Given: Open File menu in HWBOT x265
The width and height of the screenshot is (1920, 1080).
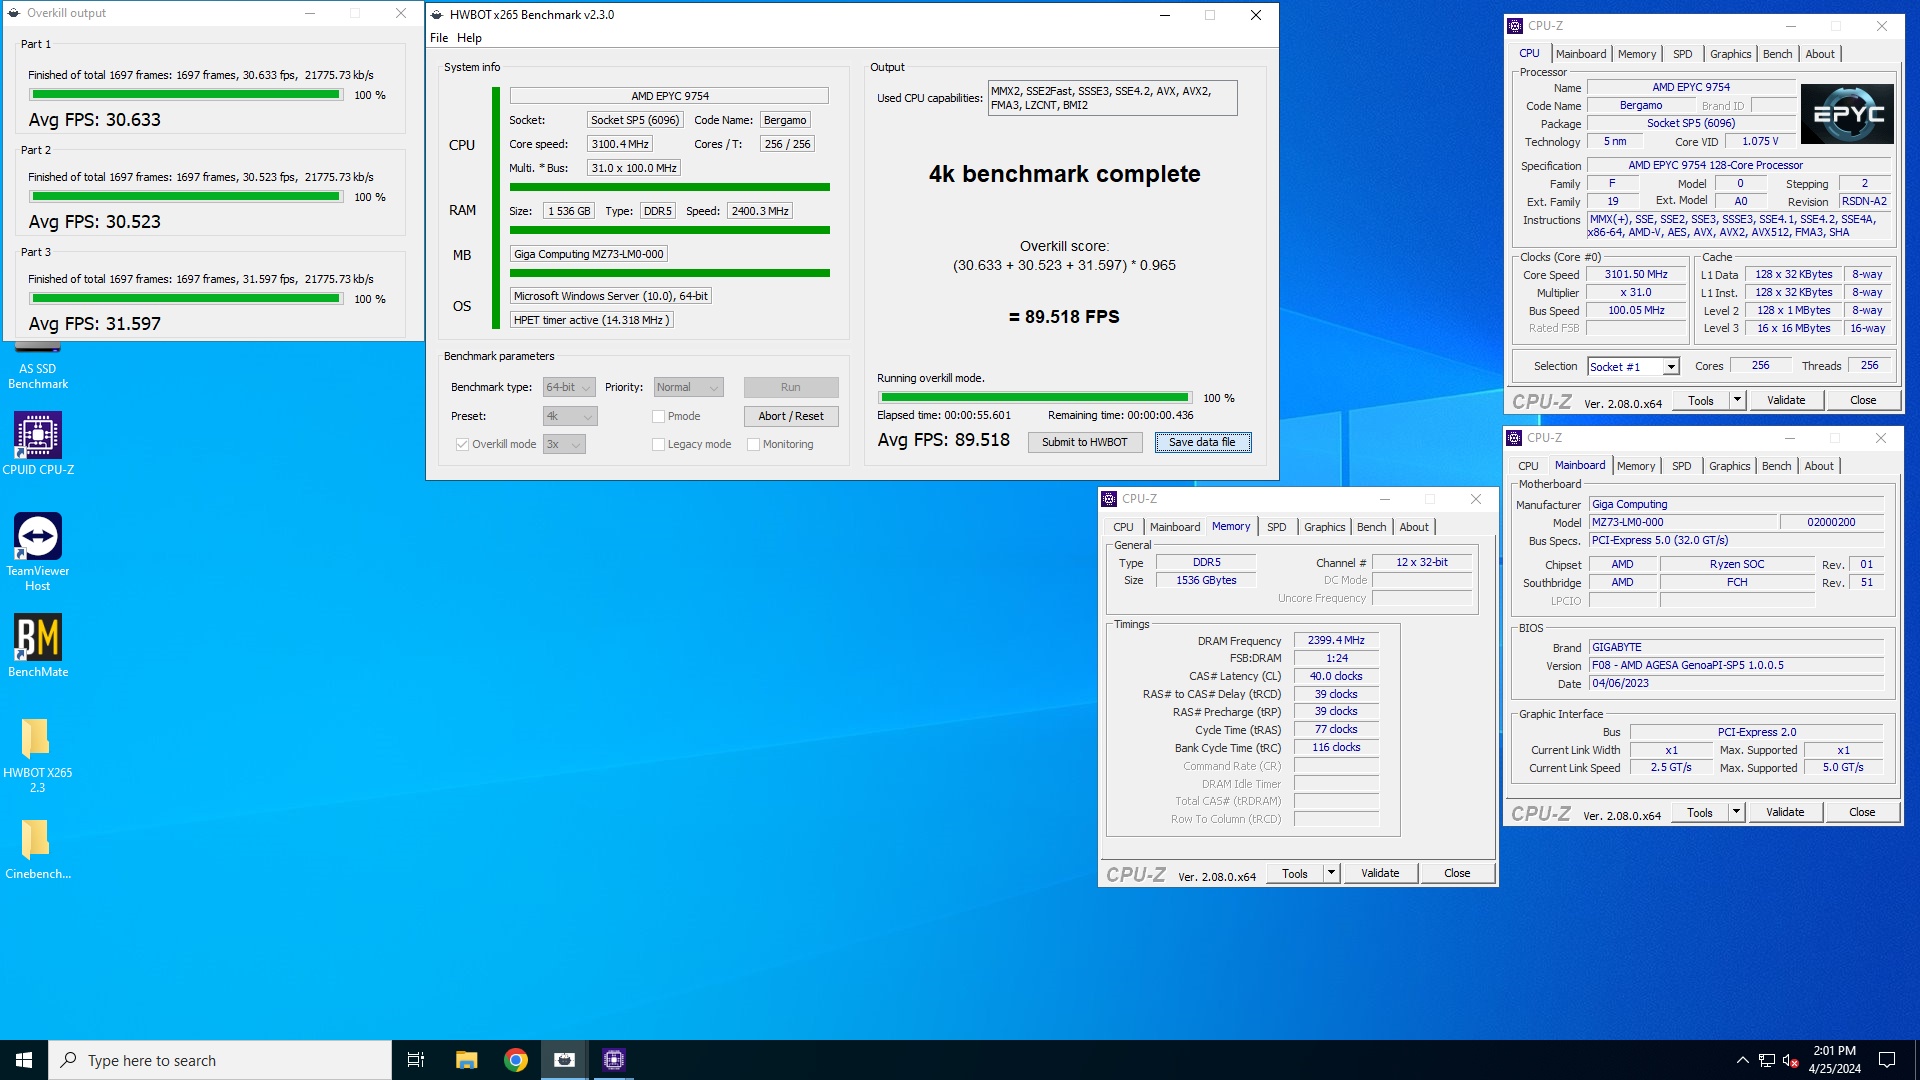Looking at the screenshot, I should (x=439, y=38).
